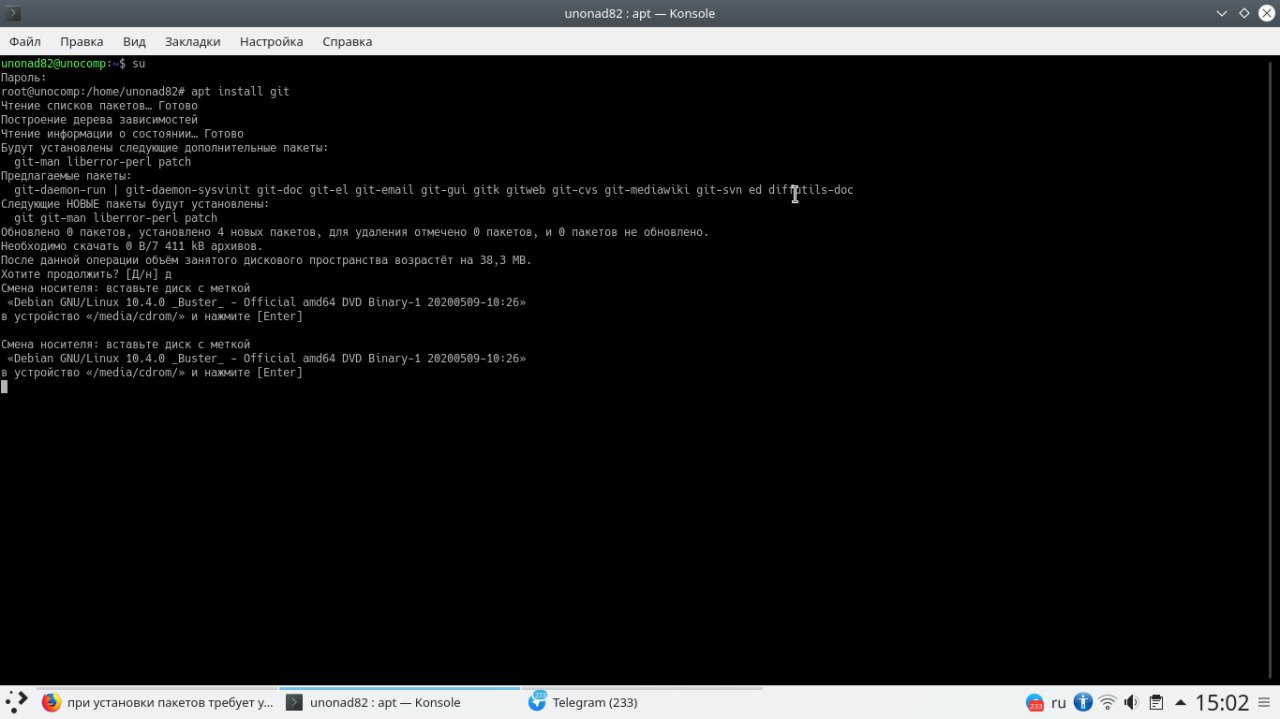1280x719 pixels.
Task: Minimize the Konsole window
Action: coord(1222,13)
